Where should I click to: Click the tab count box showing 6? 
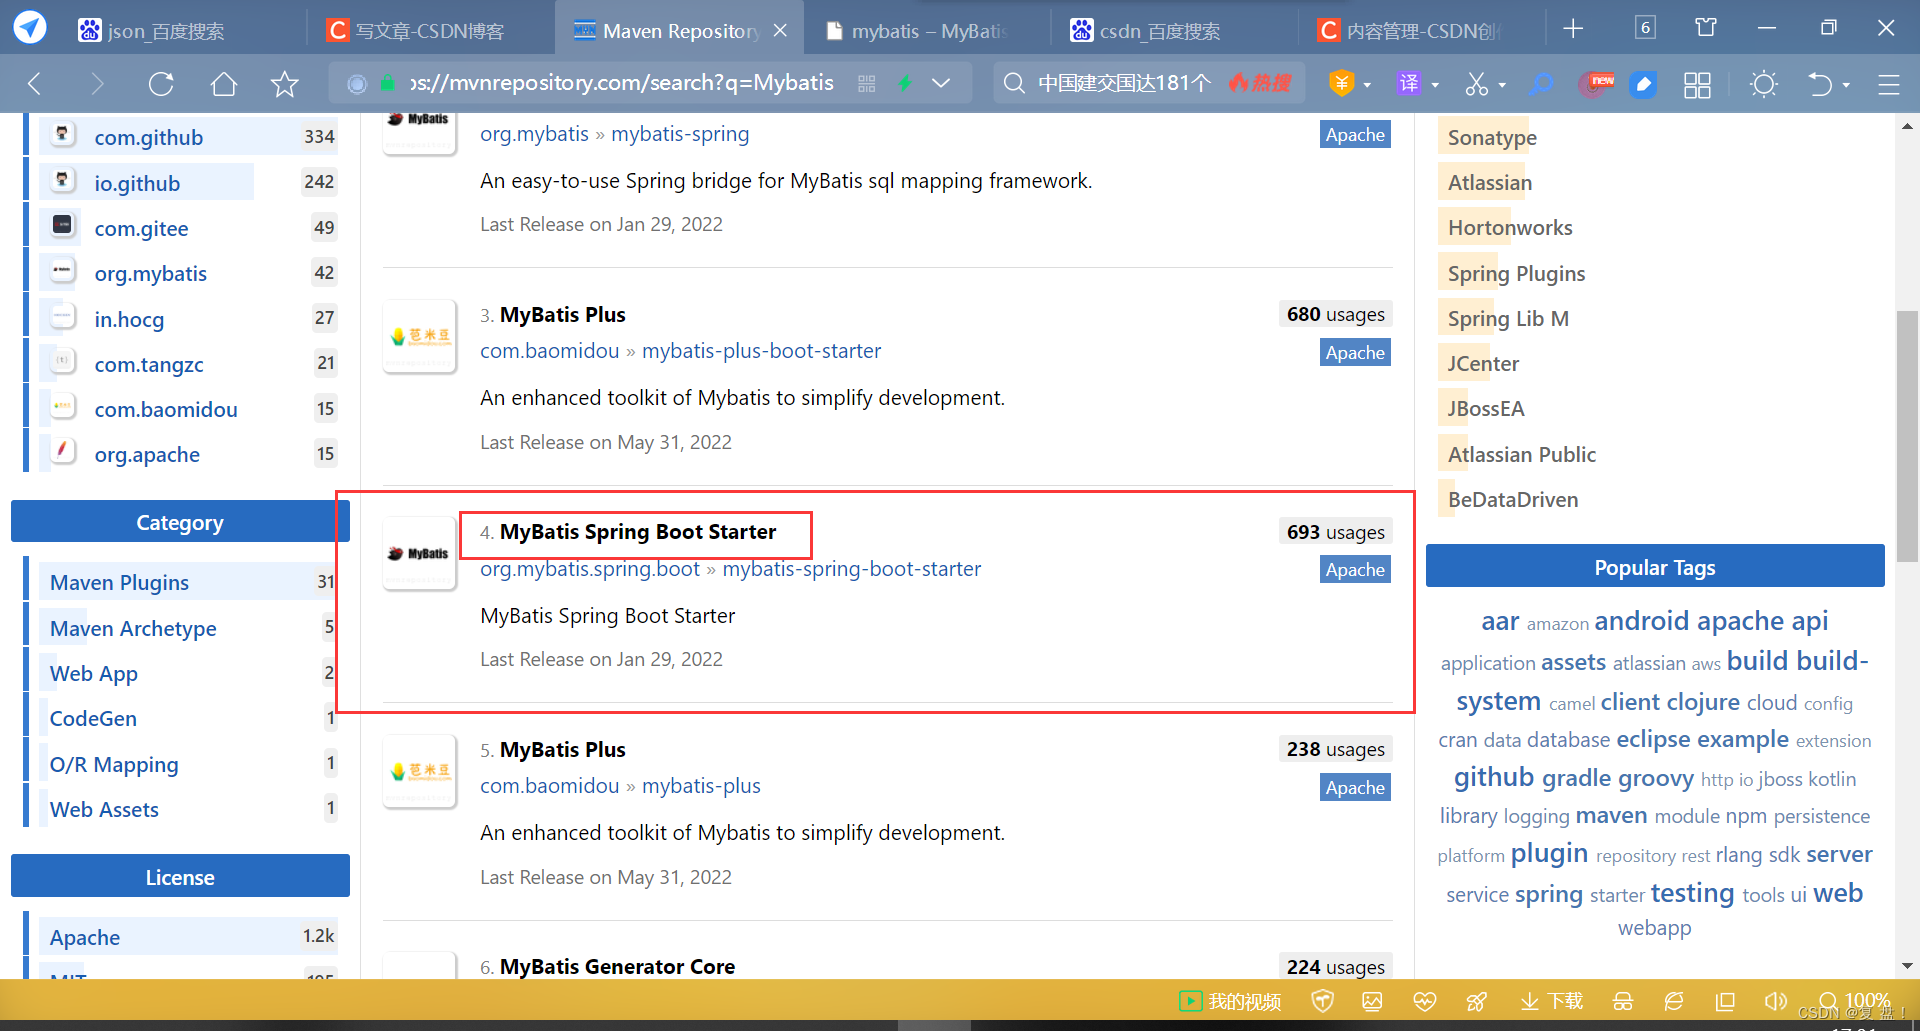point(1645,27)
